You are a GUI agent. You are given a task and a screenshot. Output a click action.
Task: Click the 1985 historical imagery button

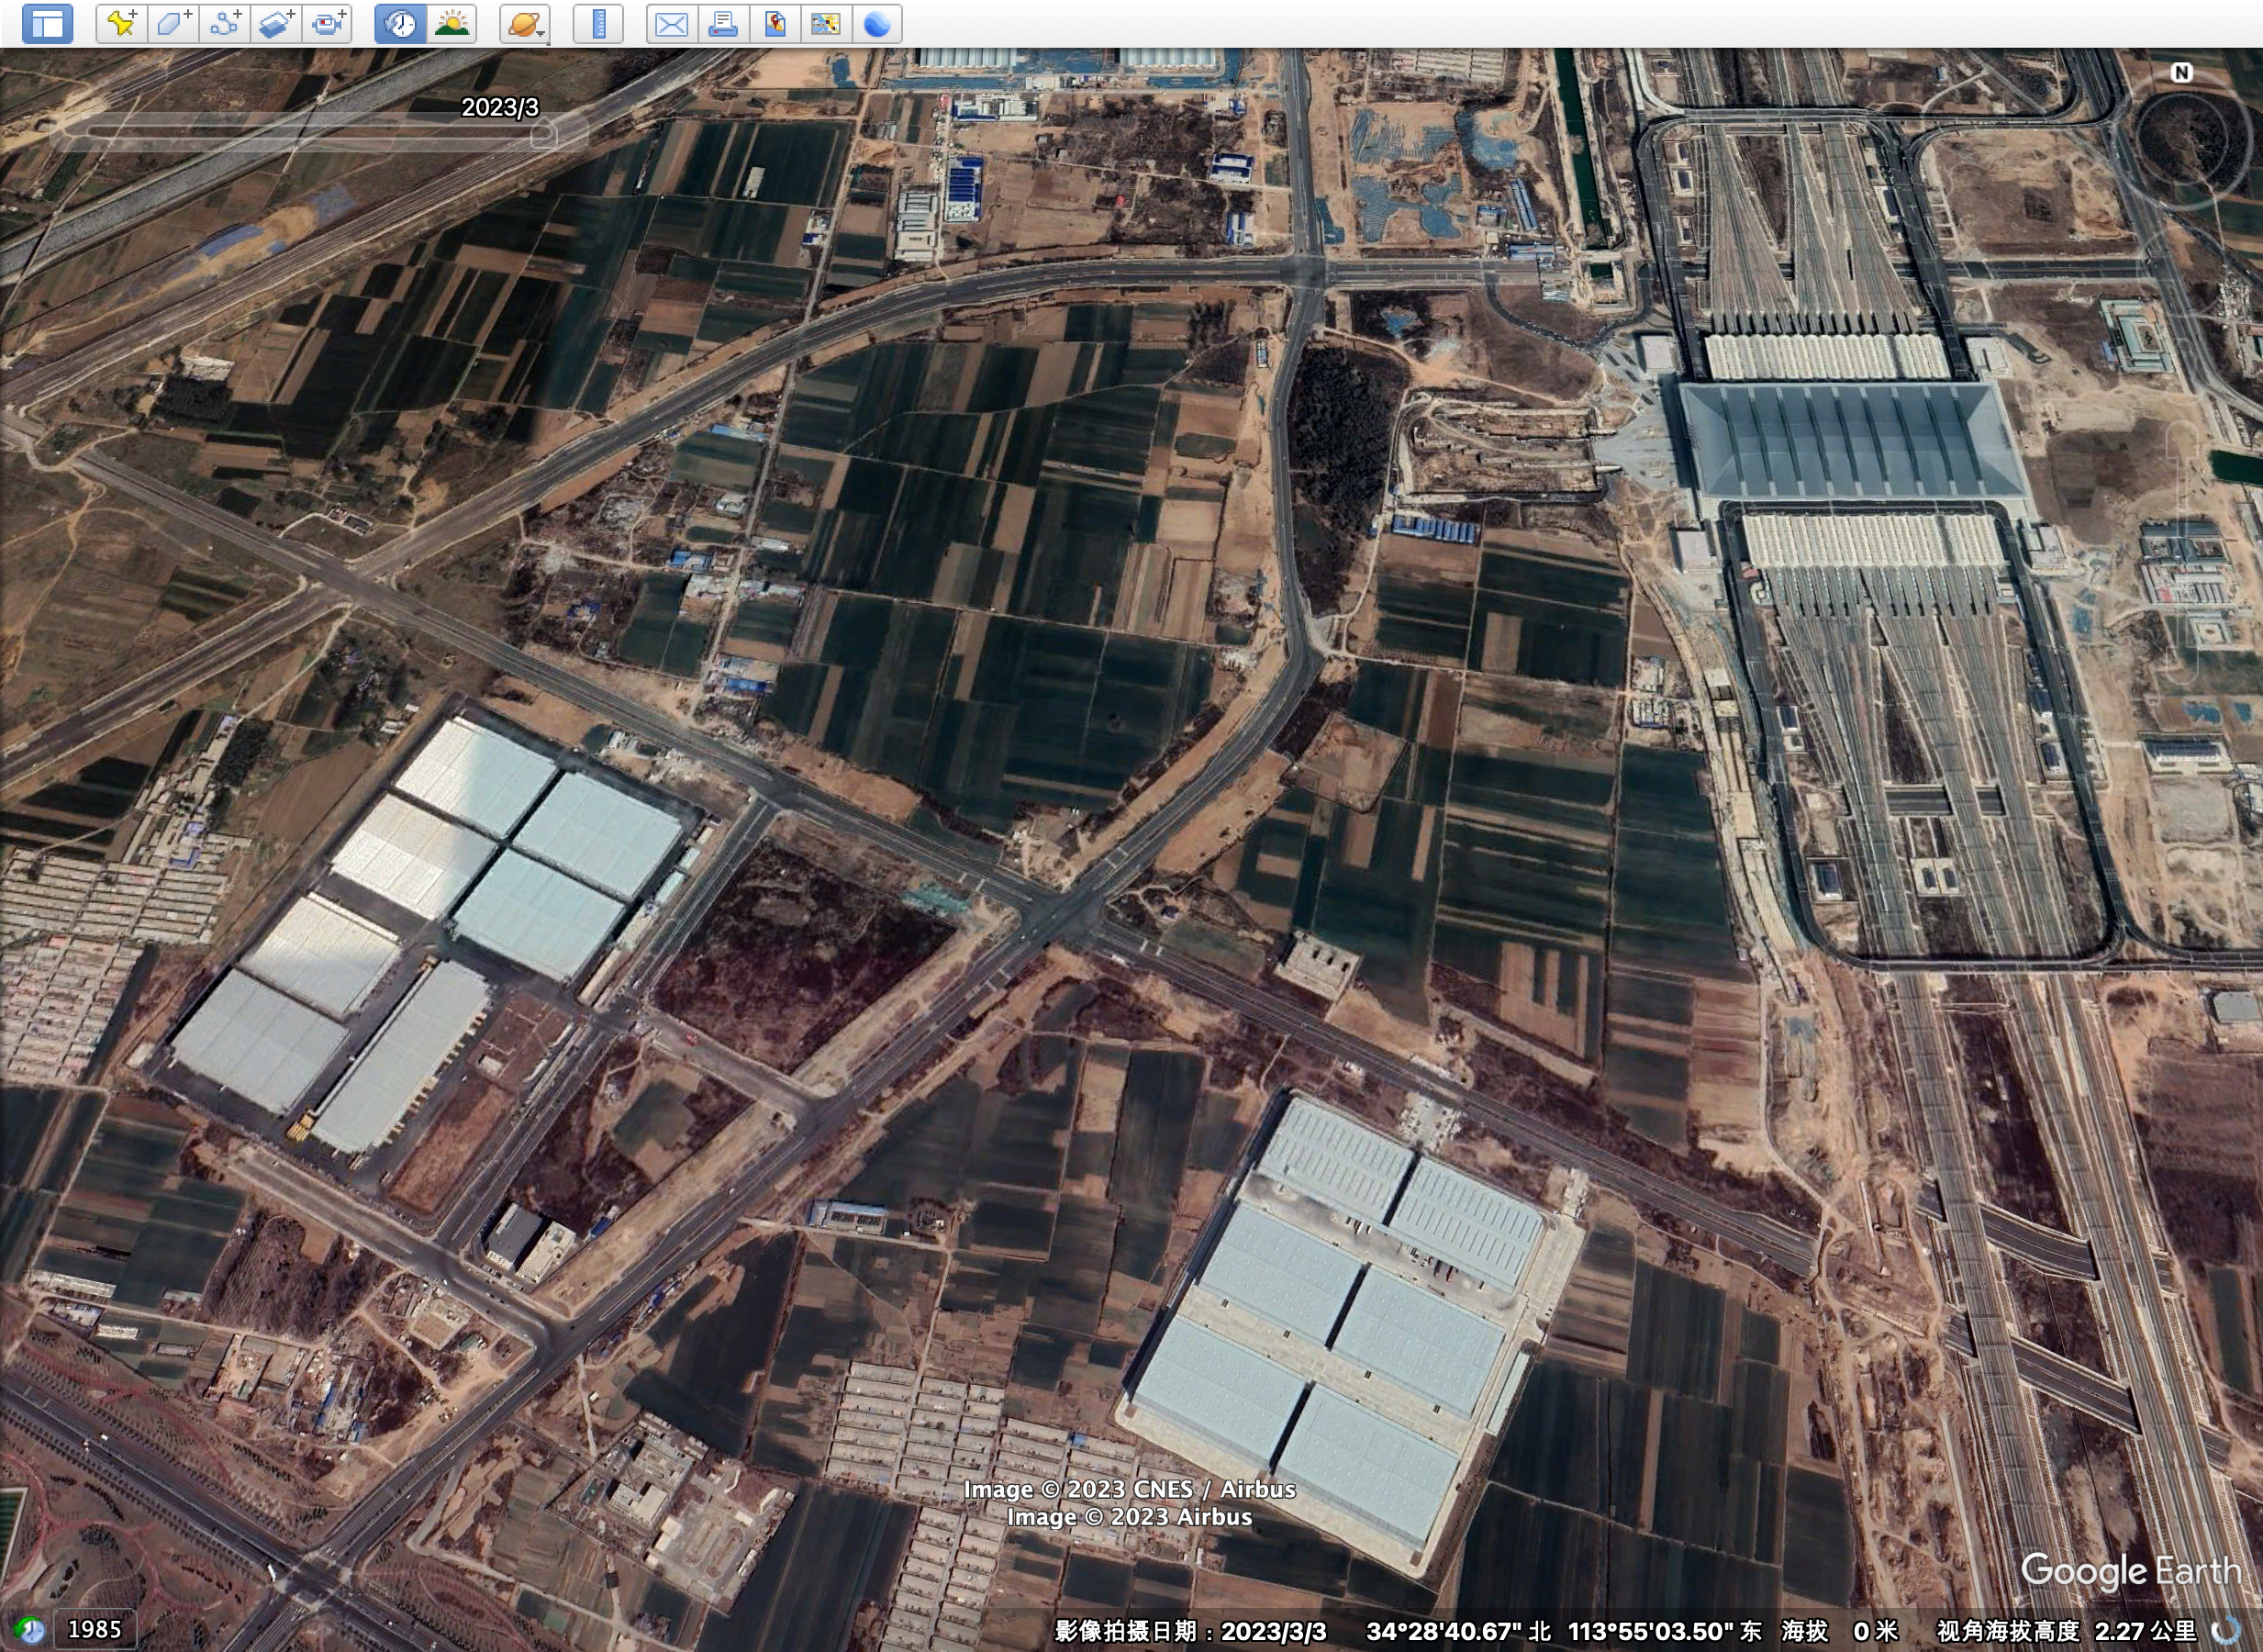94,1629
